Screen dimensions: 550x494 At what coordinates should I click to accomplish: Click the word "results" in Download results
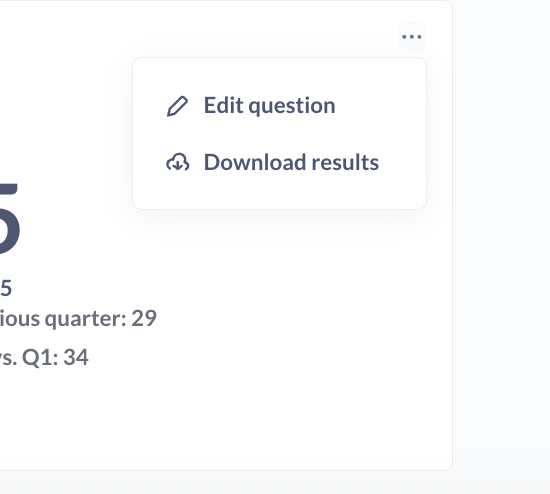(345, 162)
